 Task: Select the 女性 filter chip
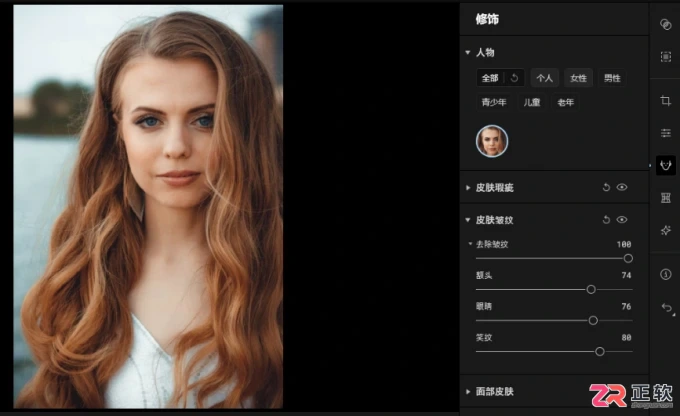(x=578, y=78)
